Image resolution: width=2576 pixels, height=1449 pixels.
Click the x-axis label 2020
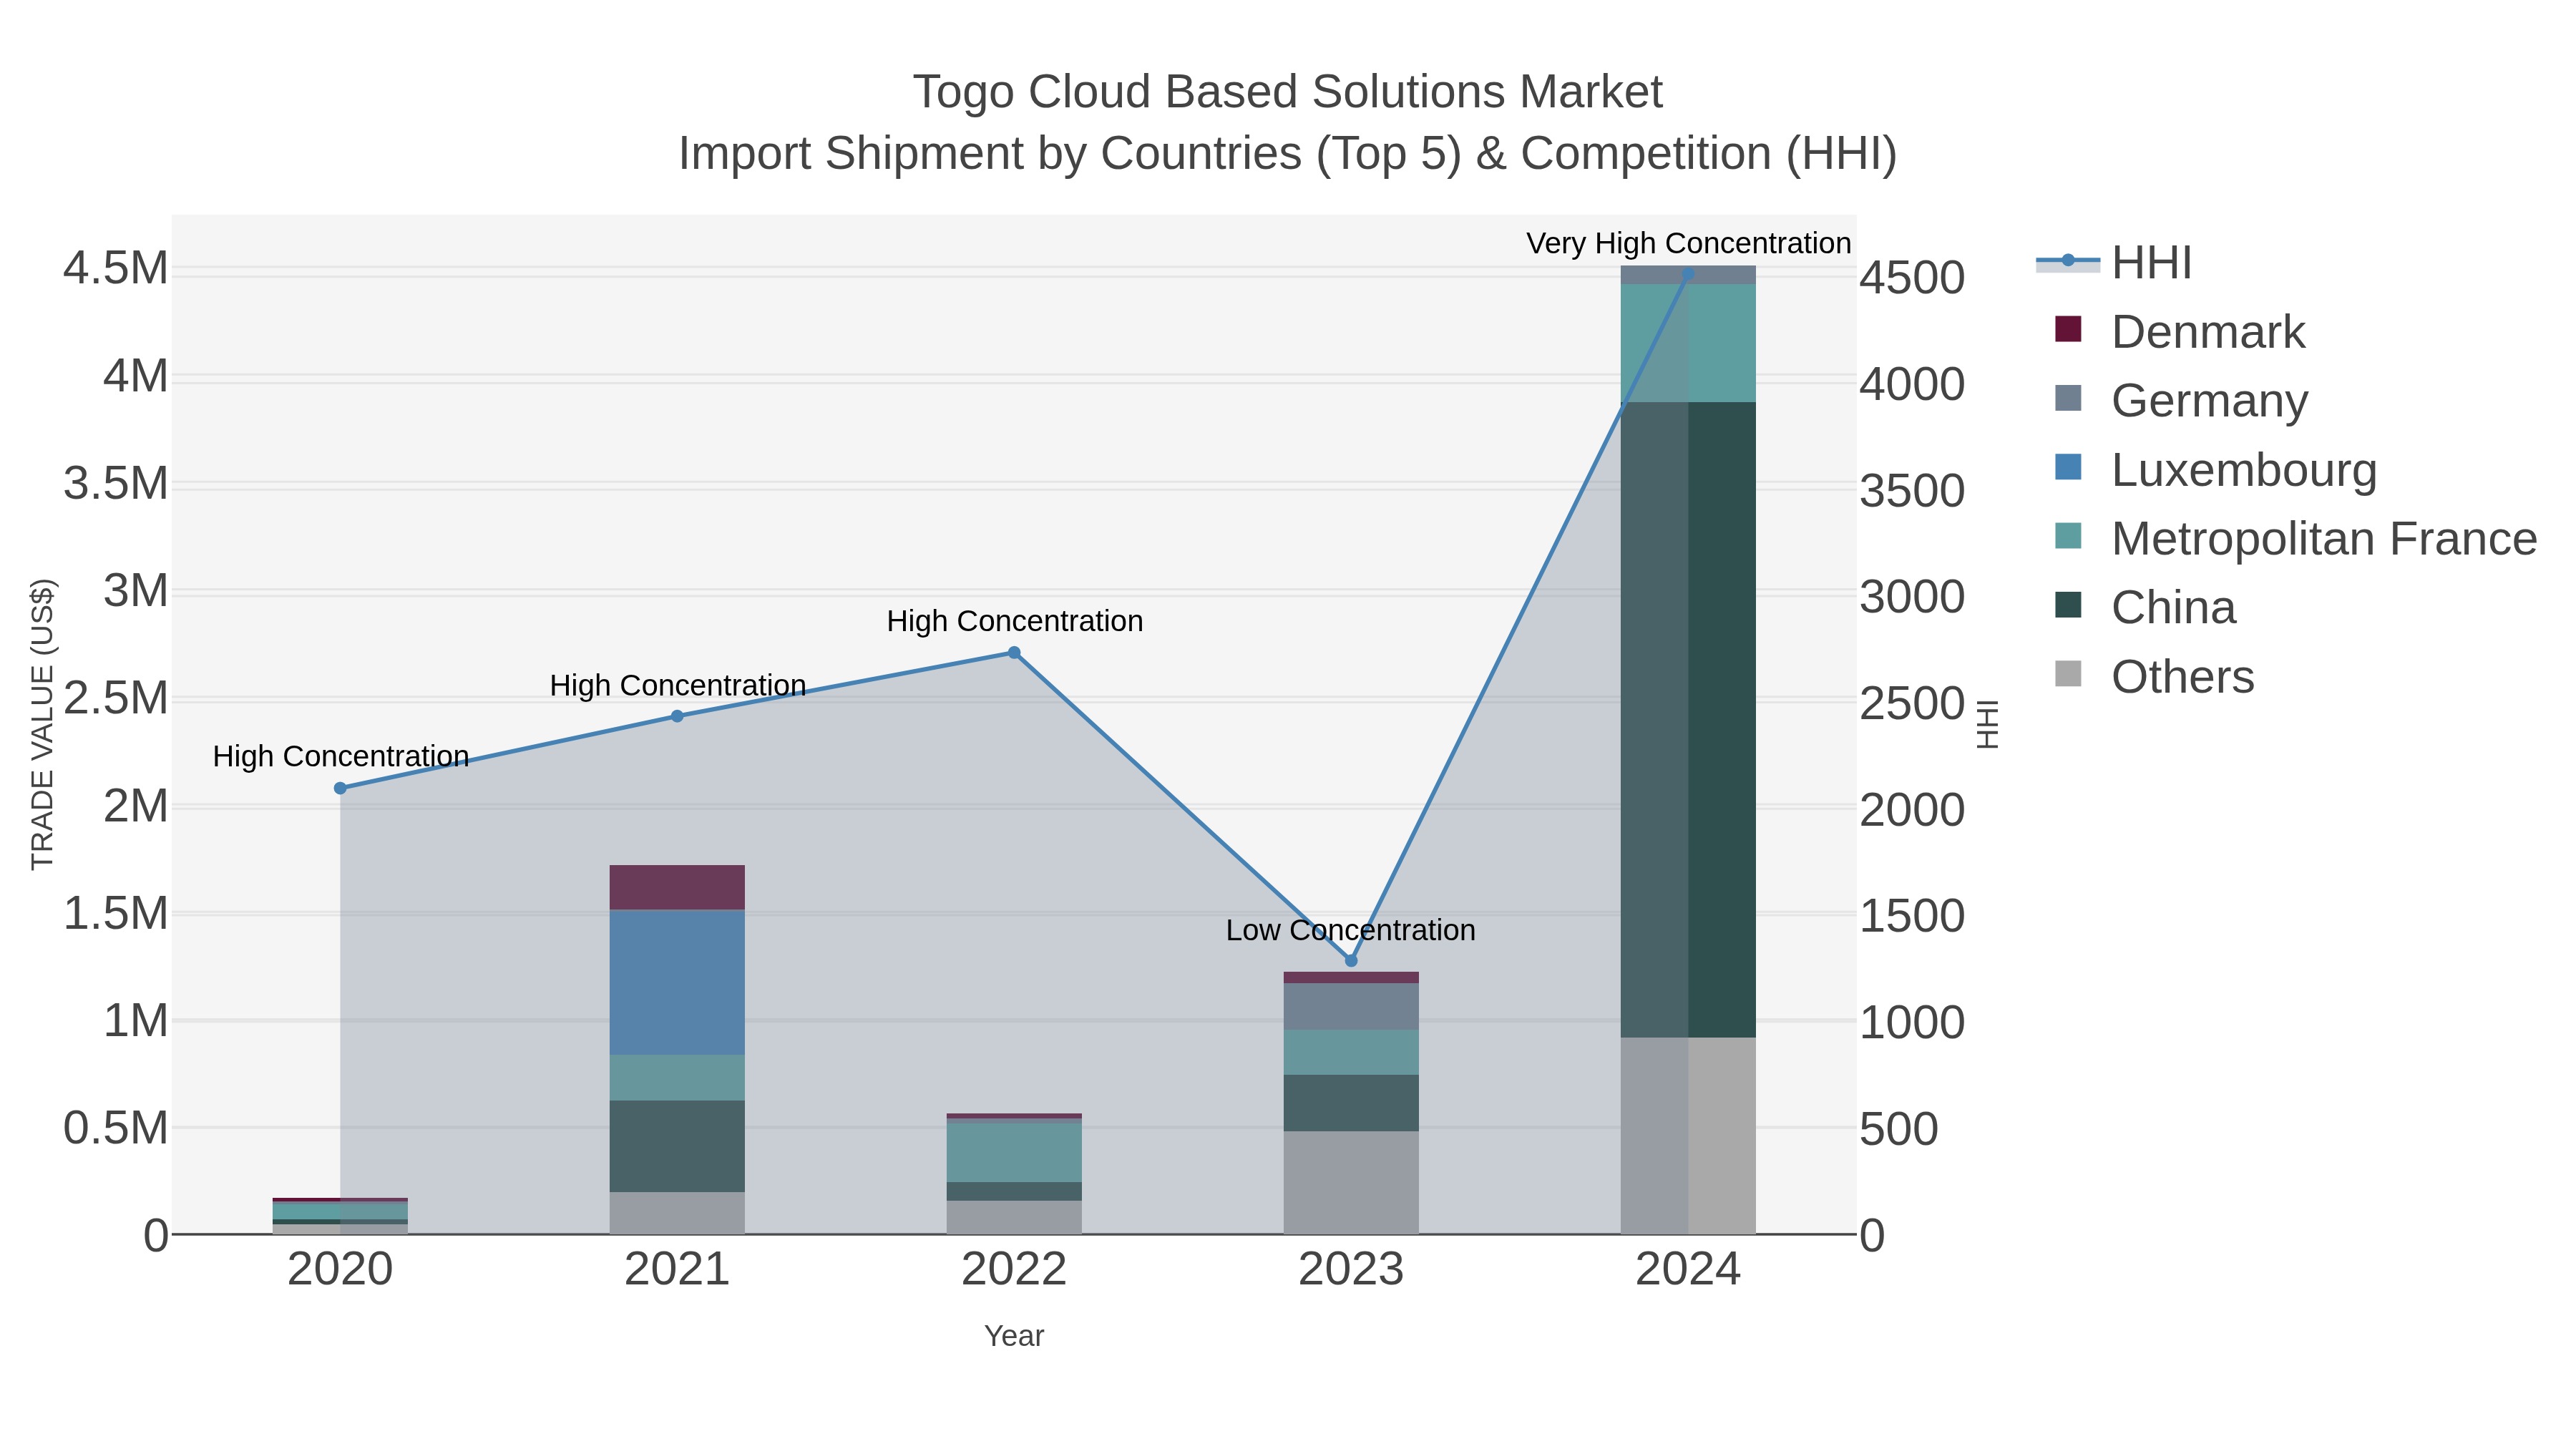point(340,1270)
